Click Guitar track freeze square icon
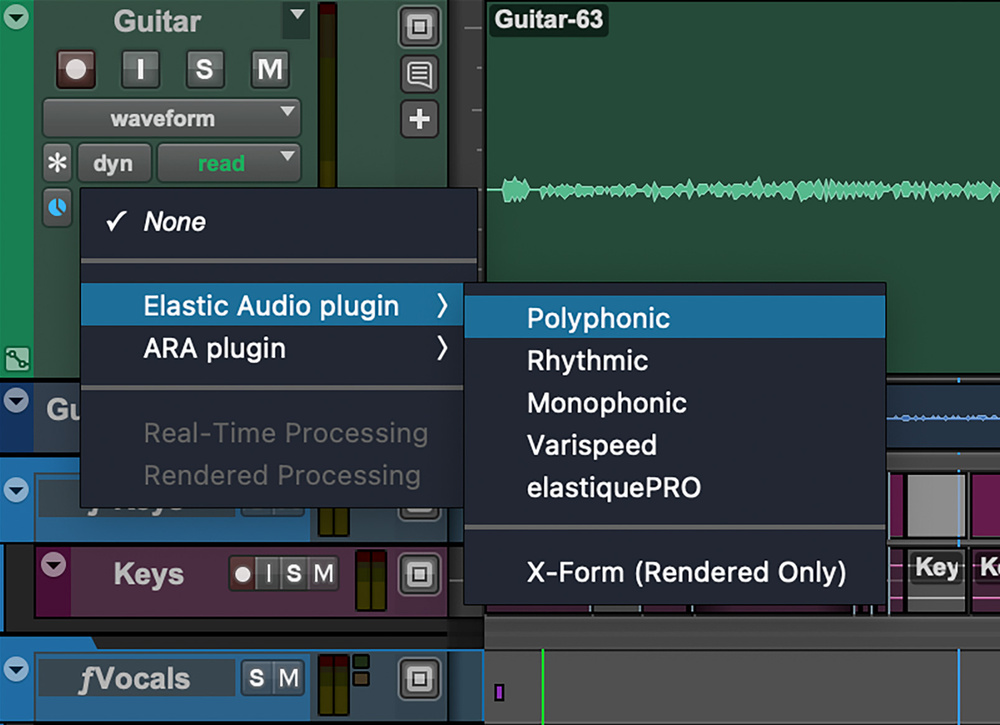Screen dimensions: 1000x725 (x=419, y=27)
